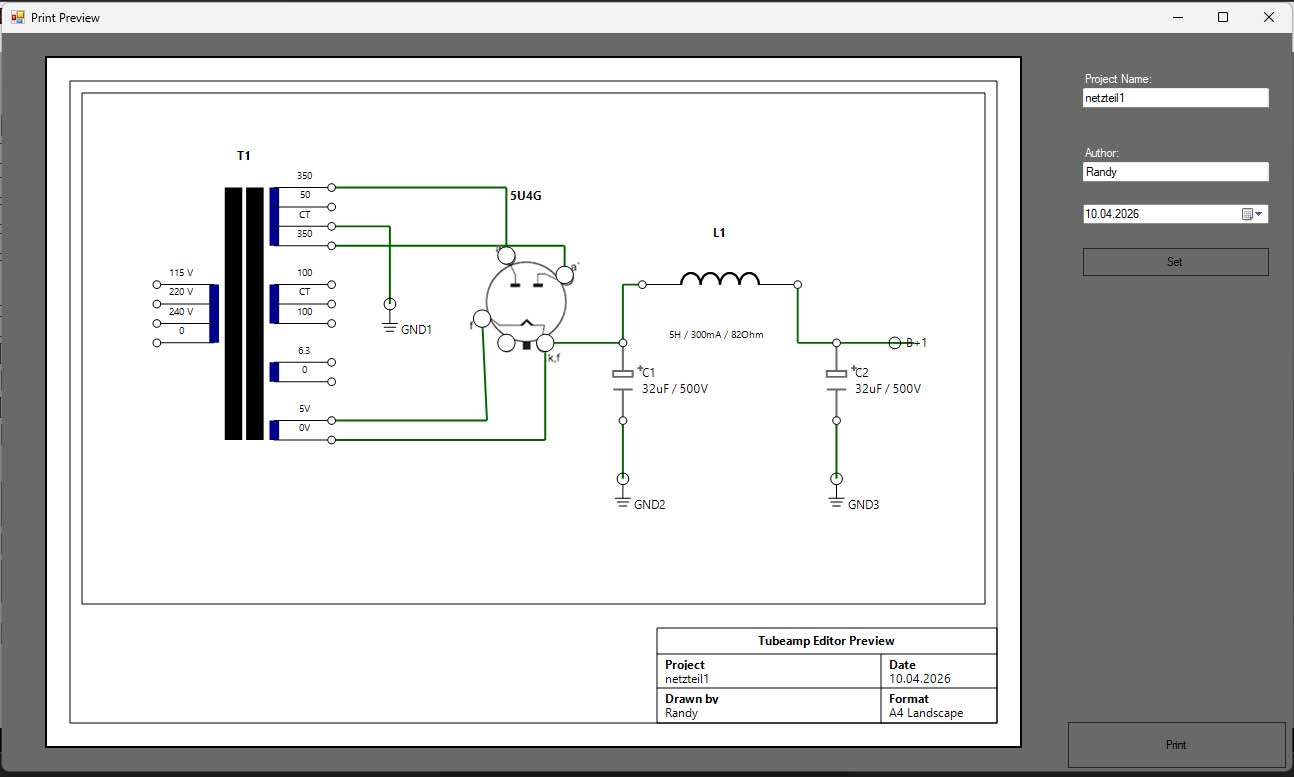
Task: Click the calendar icon in the date field
Action: tap(1247, 214)
